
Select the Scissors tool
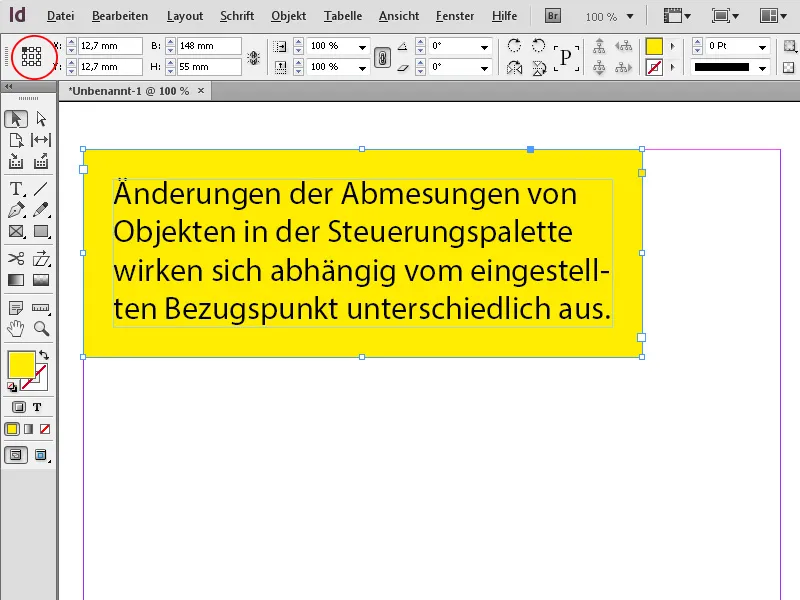click(16, 259)
